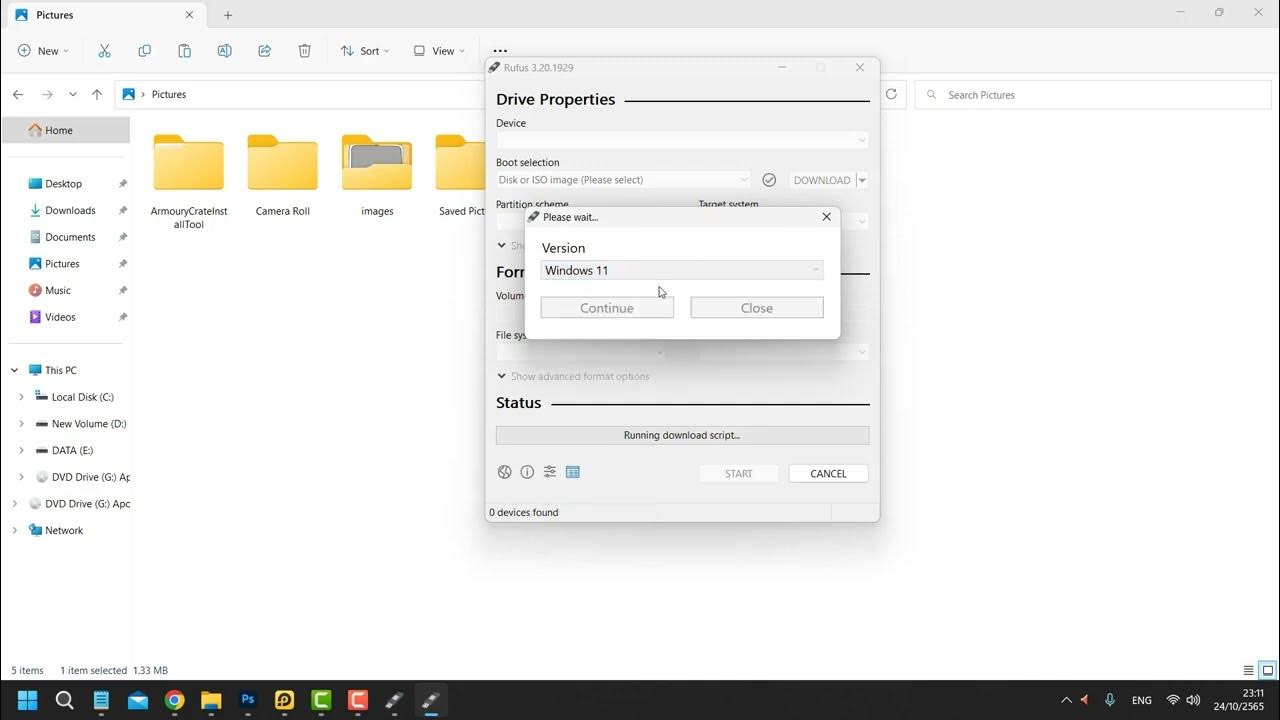This screenshot has width=1280, height=720.
Task: Click the CANCEL button in Rufus
Action: pos(828,474)
